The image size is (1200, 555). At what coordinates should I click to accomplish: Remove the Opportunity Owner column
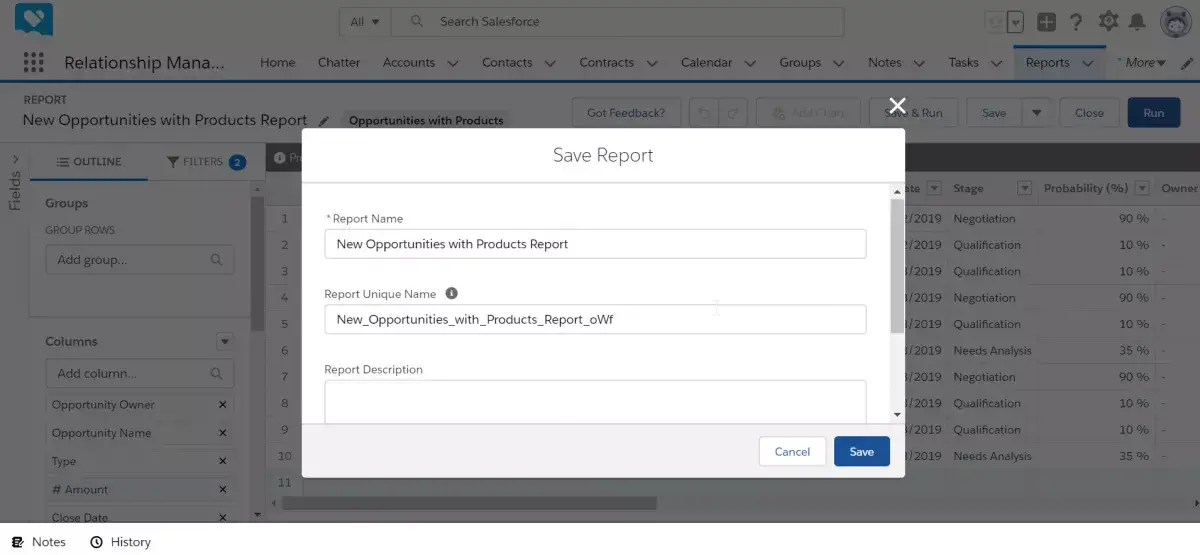coord(223,405)
